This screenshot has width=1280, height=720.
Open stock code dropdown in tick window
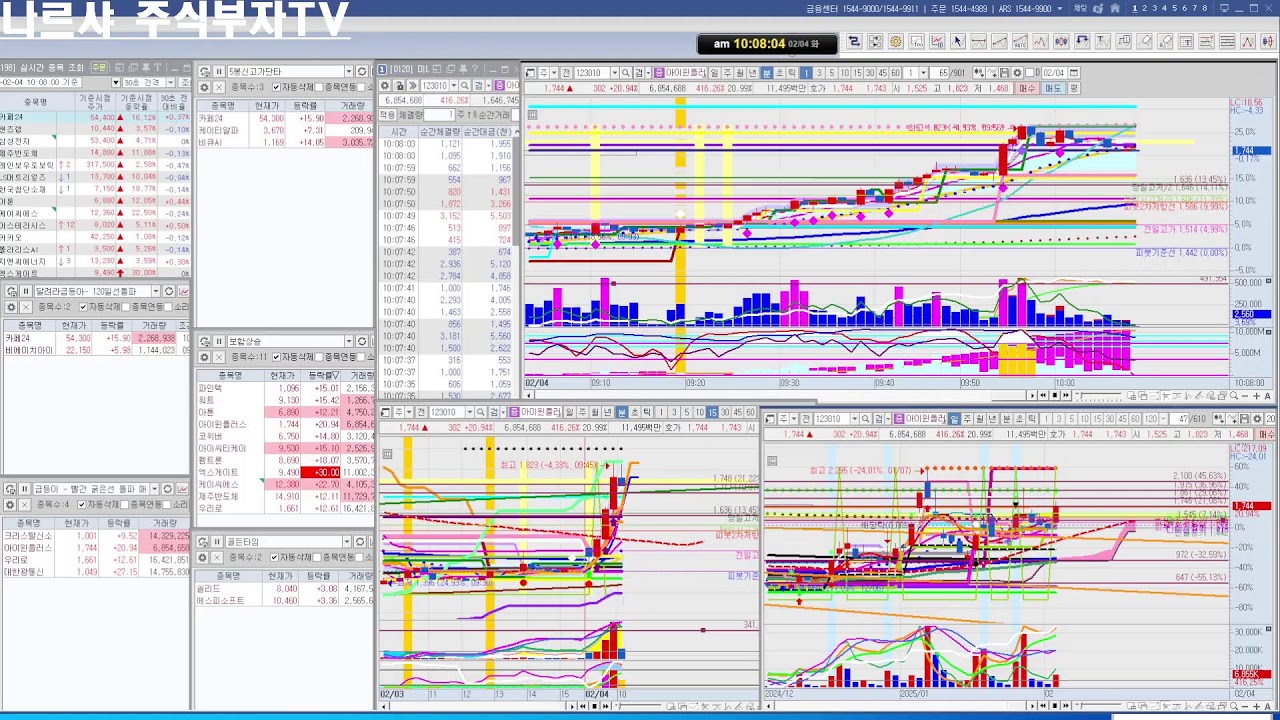click(454, 85)
